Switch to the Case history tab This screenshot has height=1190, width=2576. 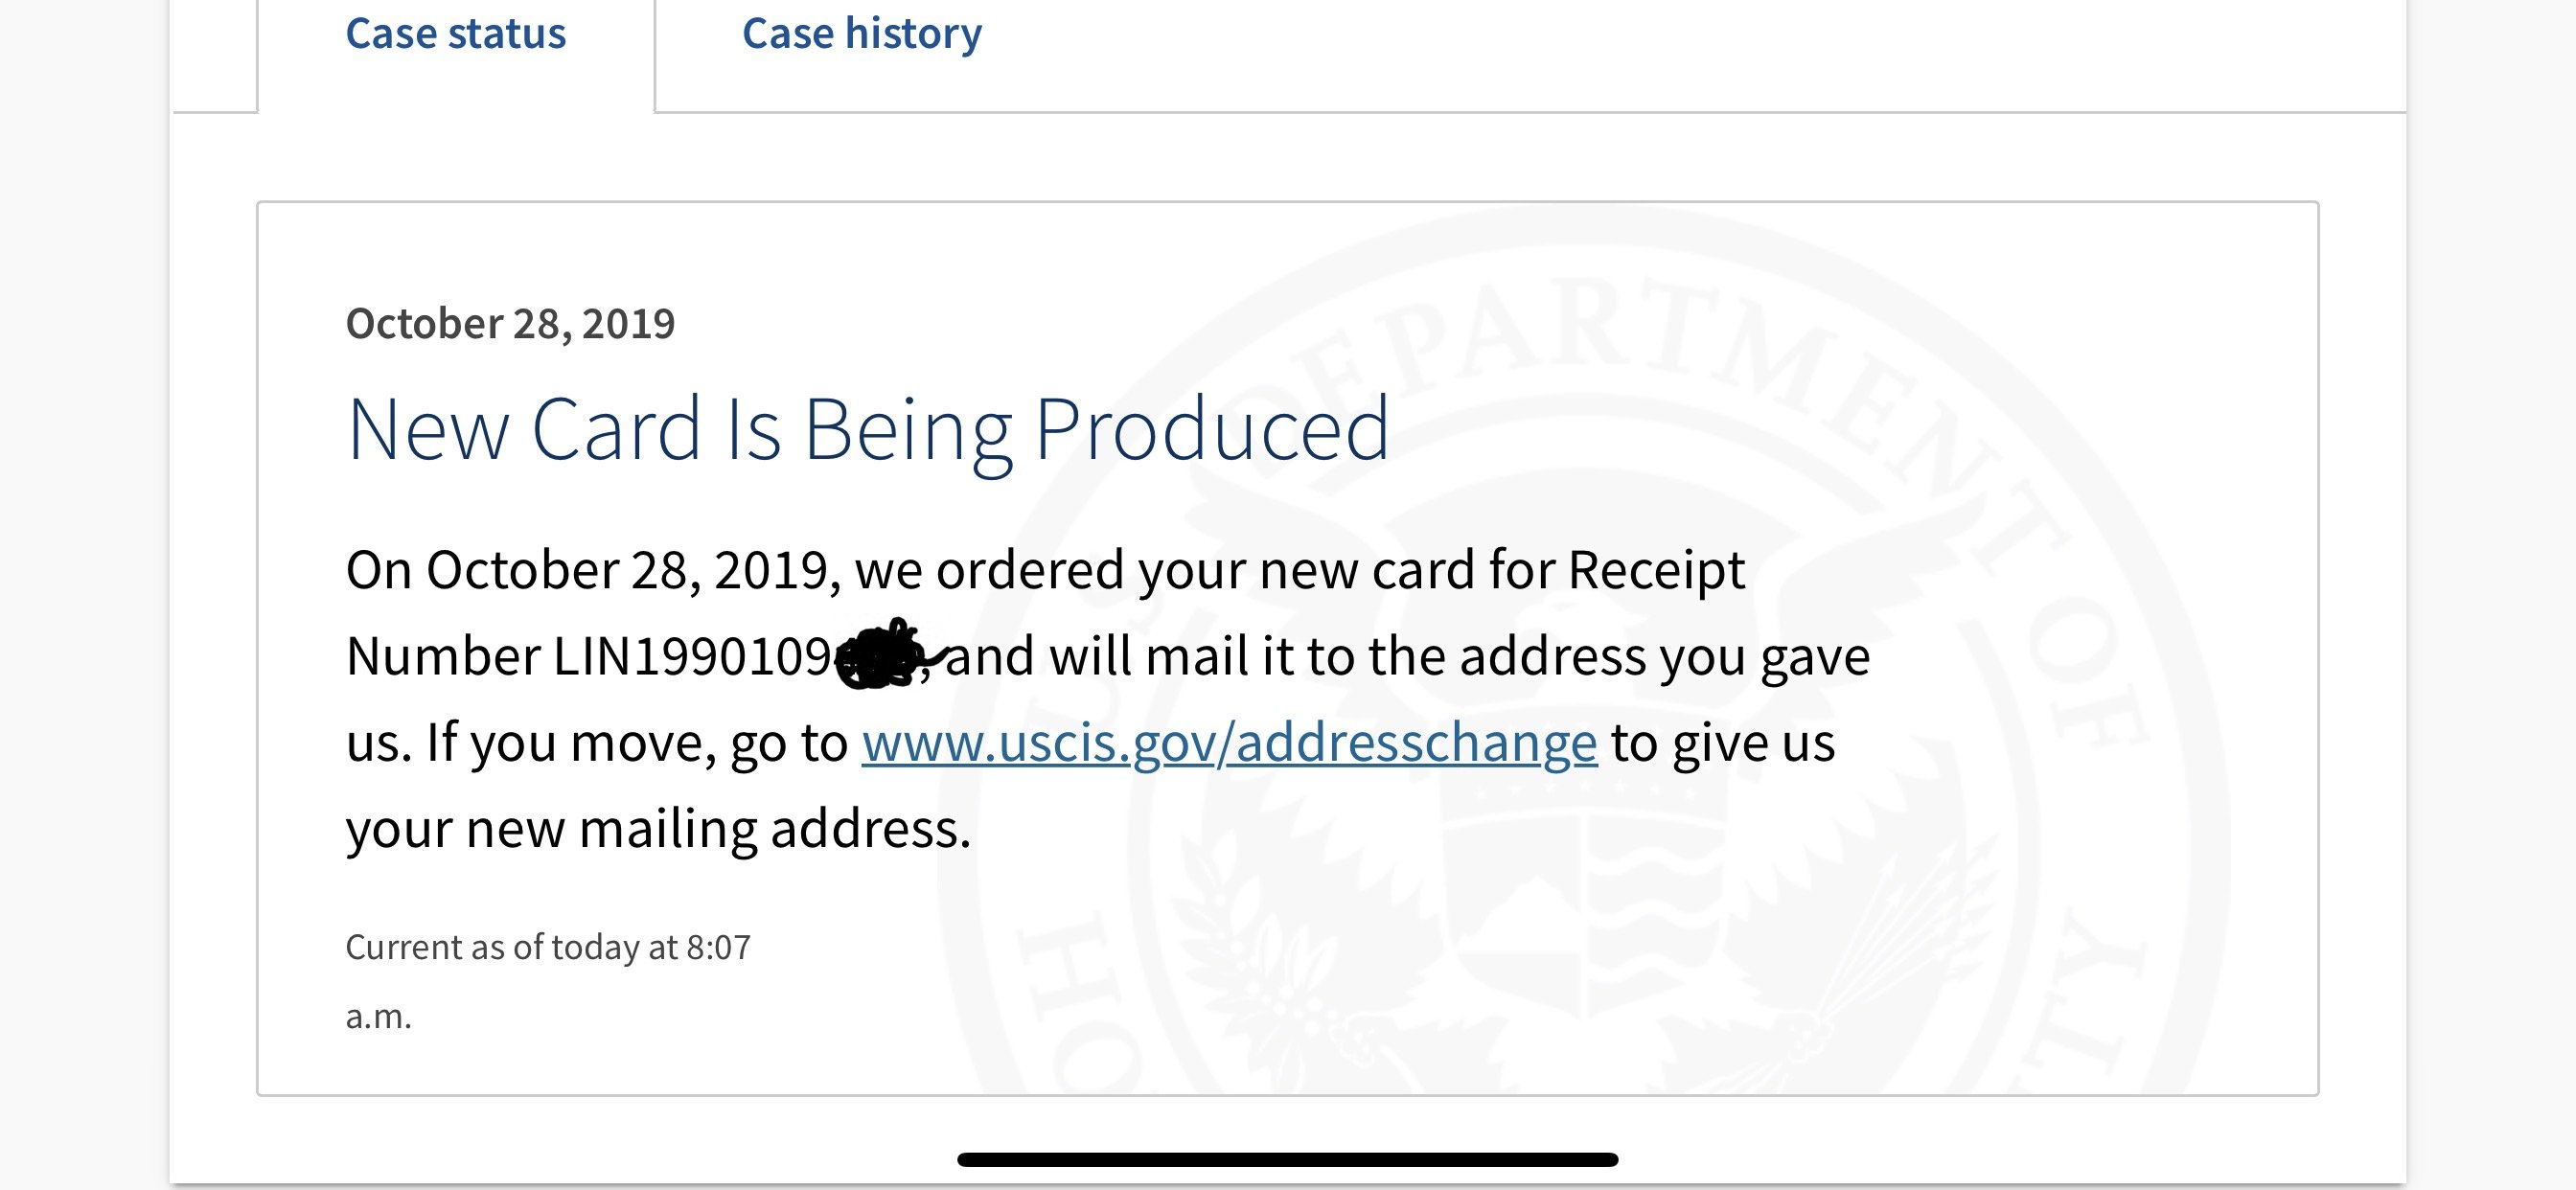(861, 34)
